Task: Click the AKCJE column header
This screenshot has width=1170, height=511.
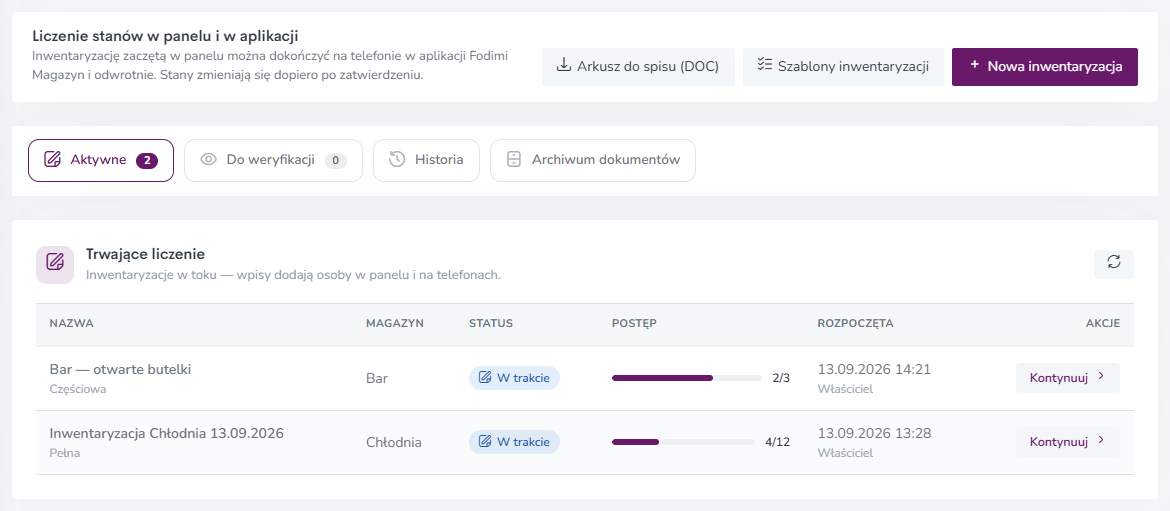Action: pyautogui.click(x=1103, y=324)
